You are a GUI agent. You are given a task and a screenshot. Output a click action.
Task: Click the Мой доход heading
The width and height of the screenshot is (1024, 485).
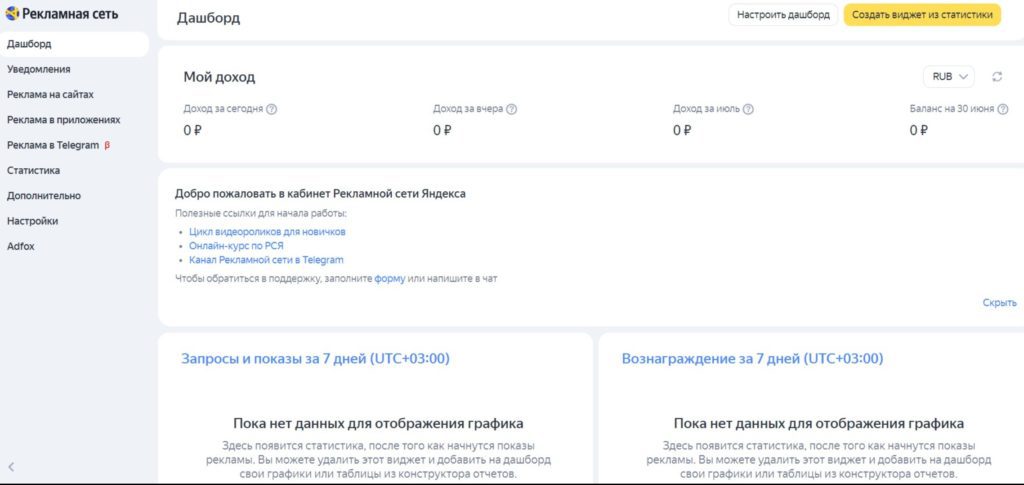tap(219, 77)
